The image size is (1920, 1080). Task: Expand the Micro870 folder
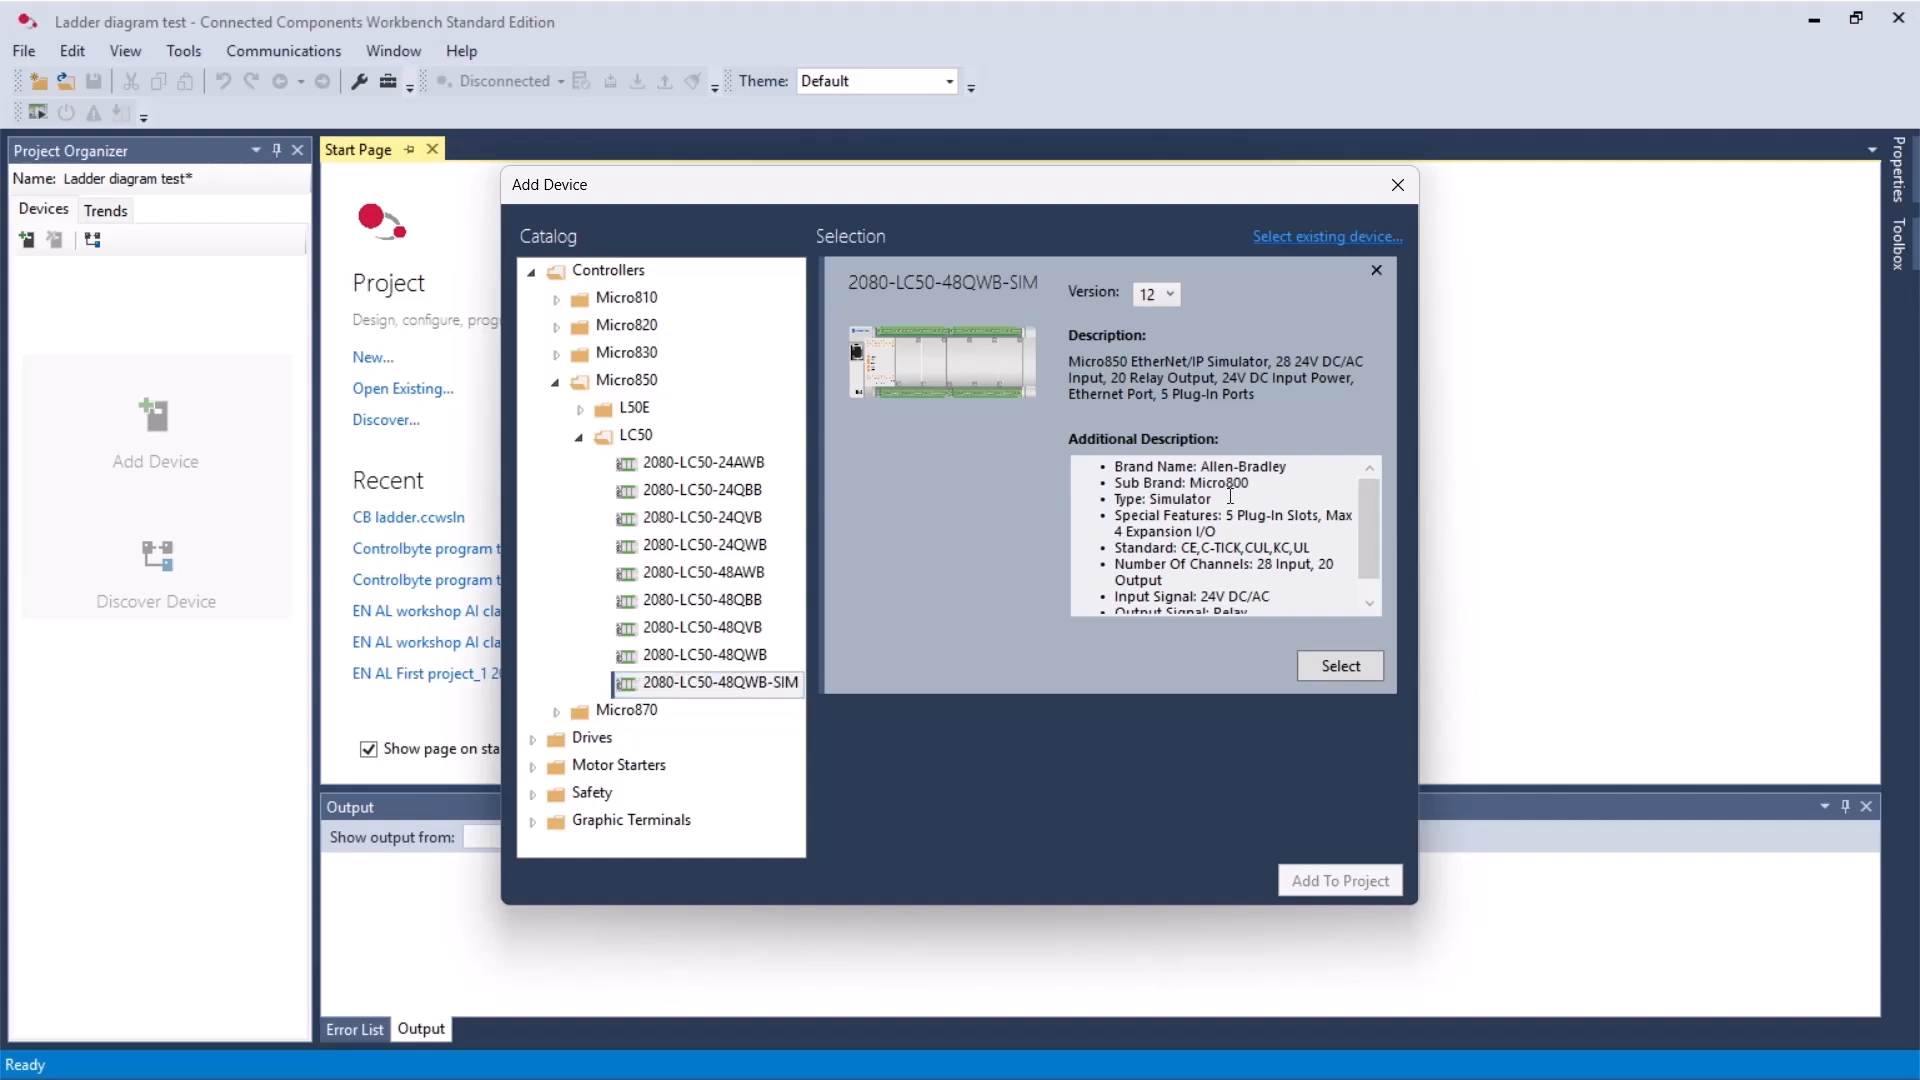pyautogui.click(x=556, y=711)
